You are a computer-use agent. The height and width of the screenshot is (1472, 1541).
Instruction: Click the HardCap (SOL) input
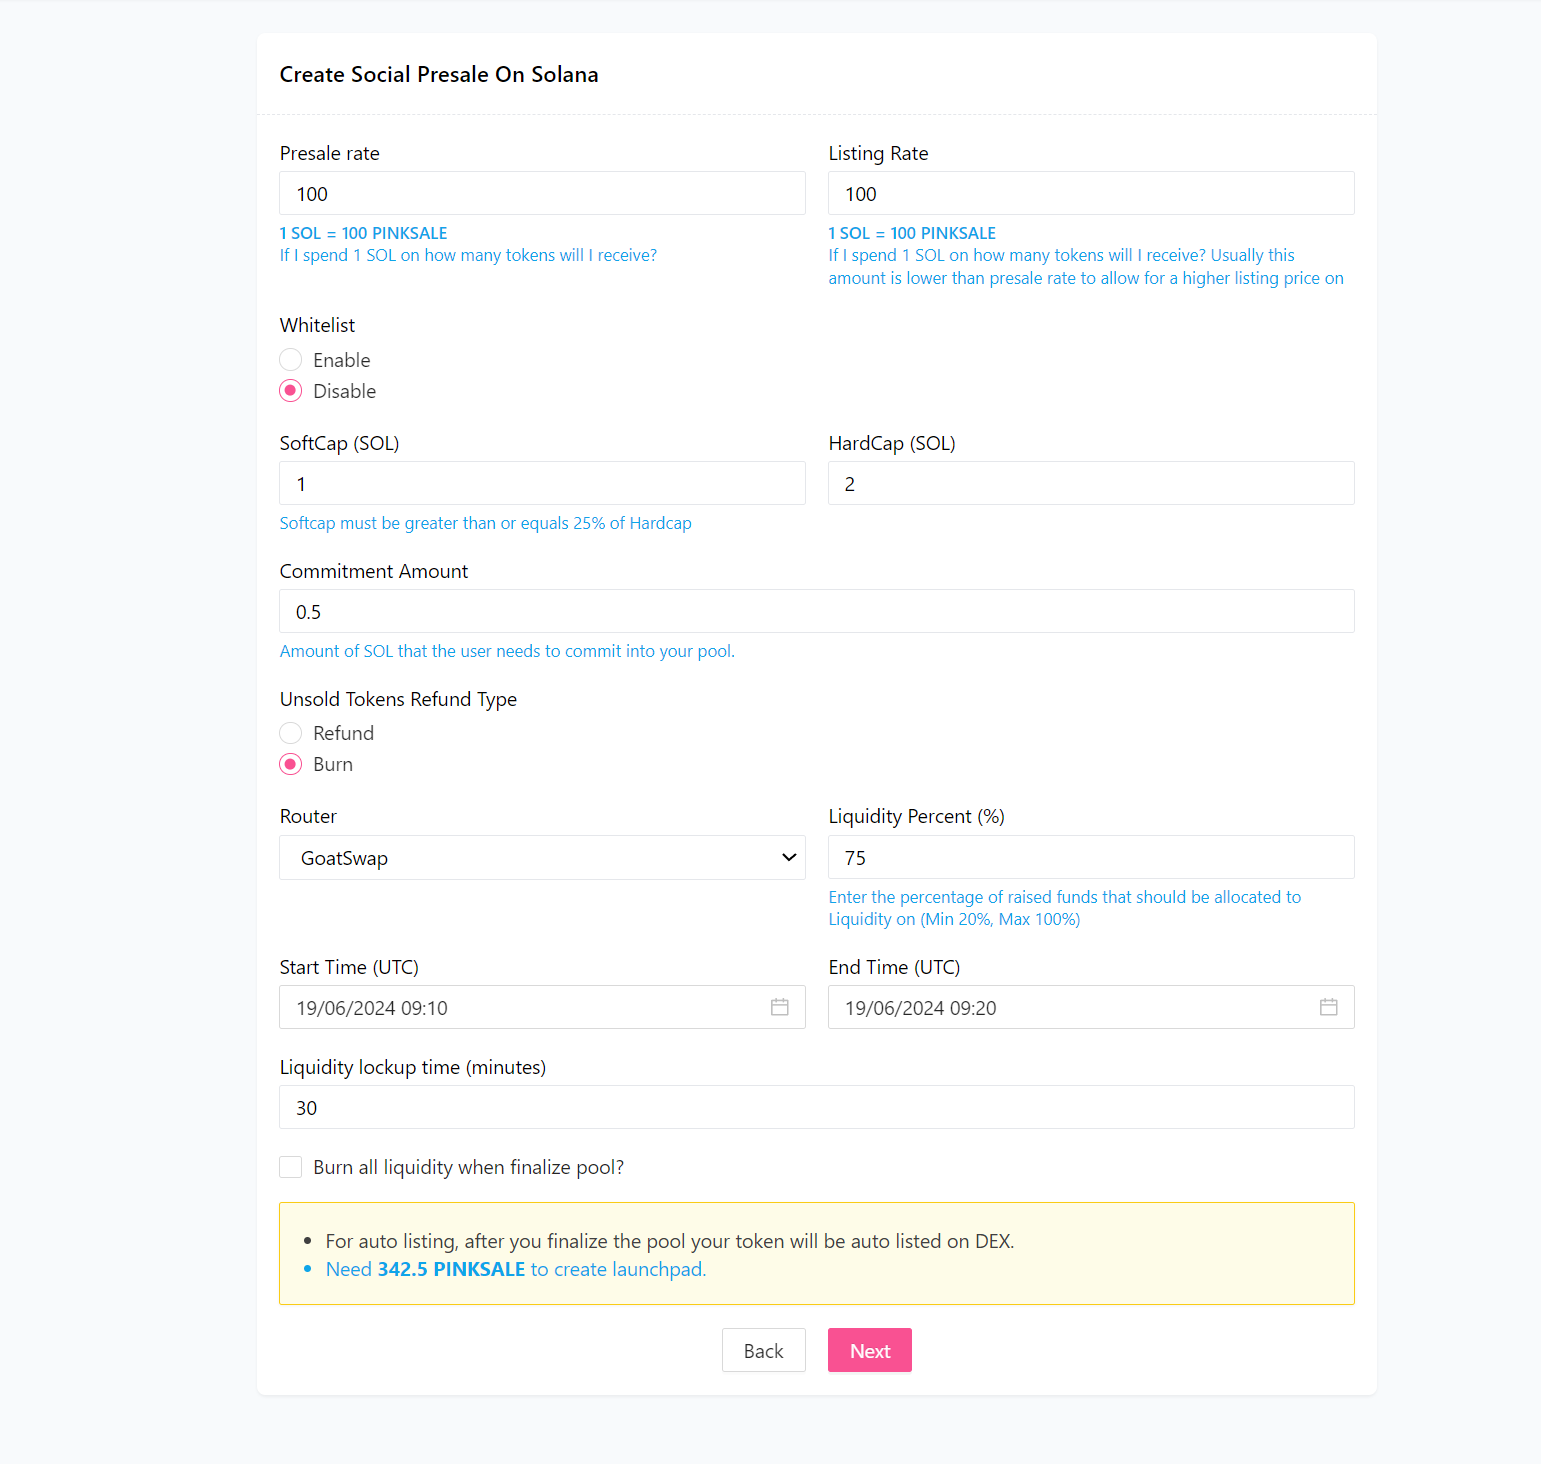point(1091,483)
